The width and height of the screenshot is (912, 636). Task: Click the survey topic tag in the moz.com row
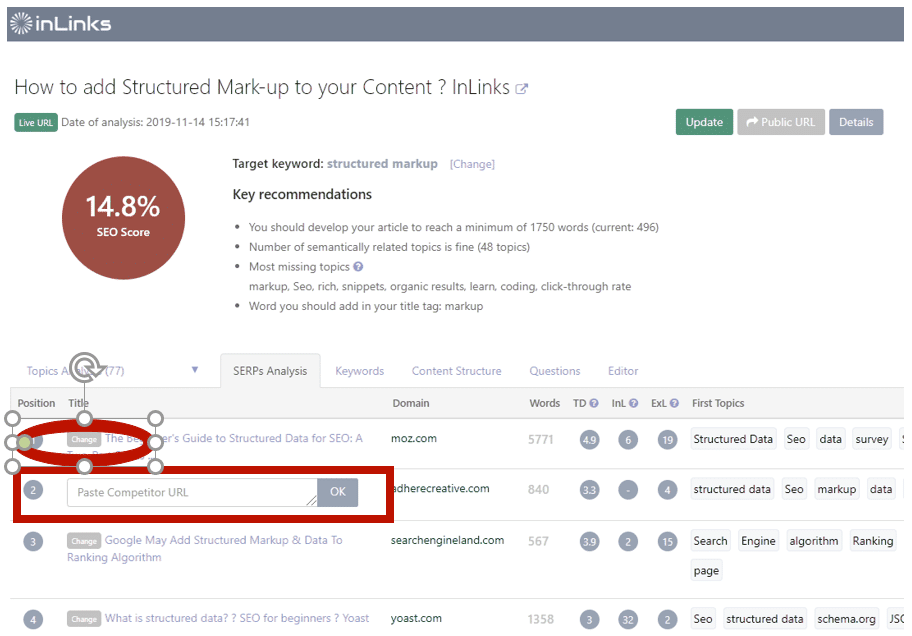click(x=872, y=439)
